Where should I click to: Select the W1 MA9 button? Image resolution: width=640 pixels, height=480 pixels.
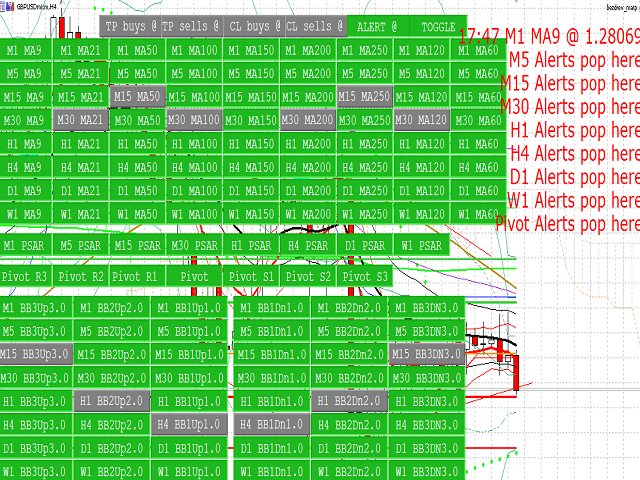(x=26, y=213)
